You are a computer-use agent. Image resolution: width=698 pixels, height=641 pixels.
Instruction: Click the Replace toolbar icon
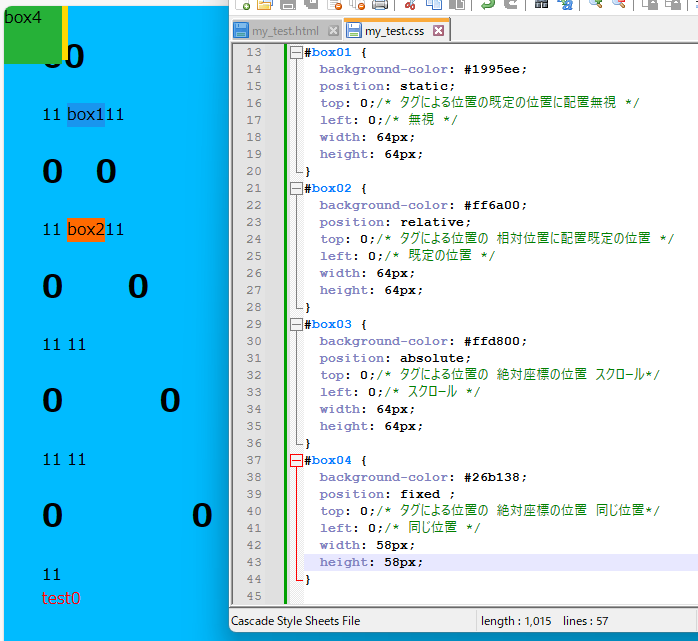566,4
